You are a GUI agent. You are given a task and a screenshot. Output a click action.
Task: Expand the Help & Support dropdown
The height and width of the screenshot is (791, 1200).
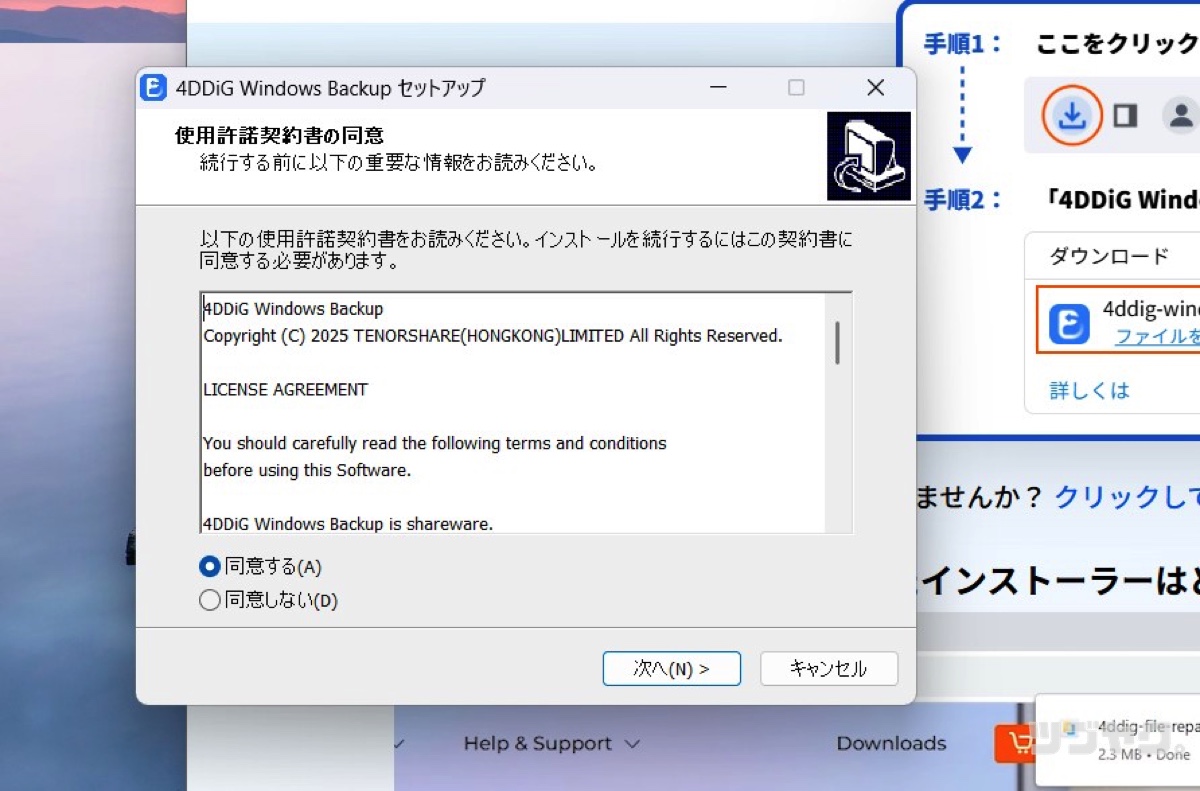click(x=632, y=744)
